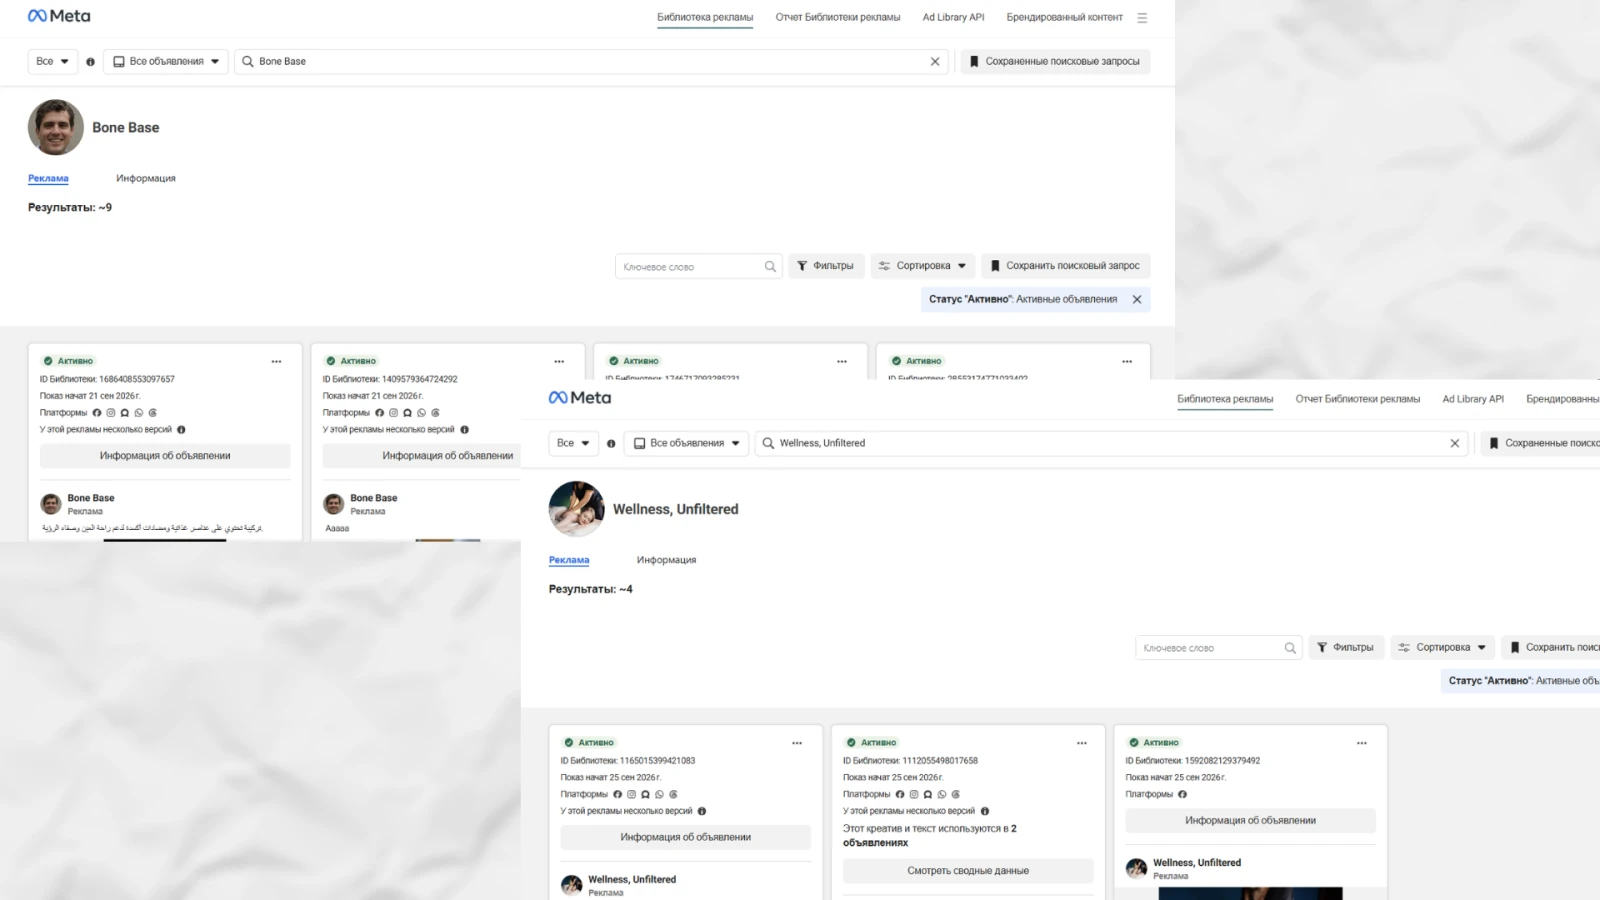Select Реклама tab under Wellness, Unfiltered profile
The width and height of the screenshot is (1600, 900).
(569, 560)
